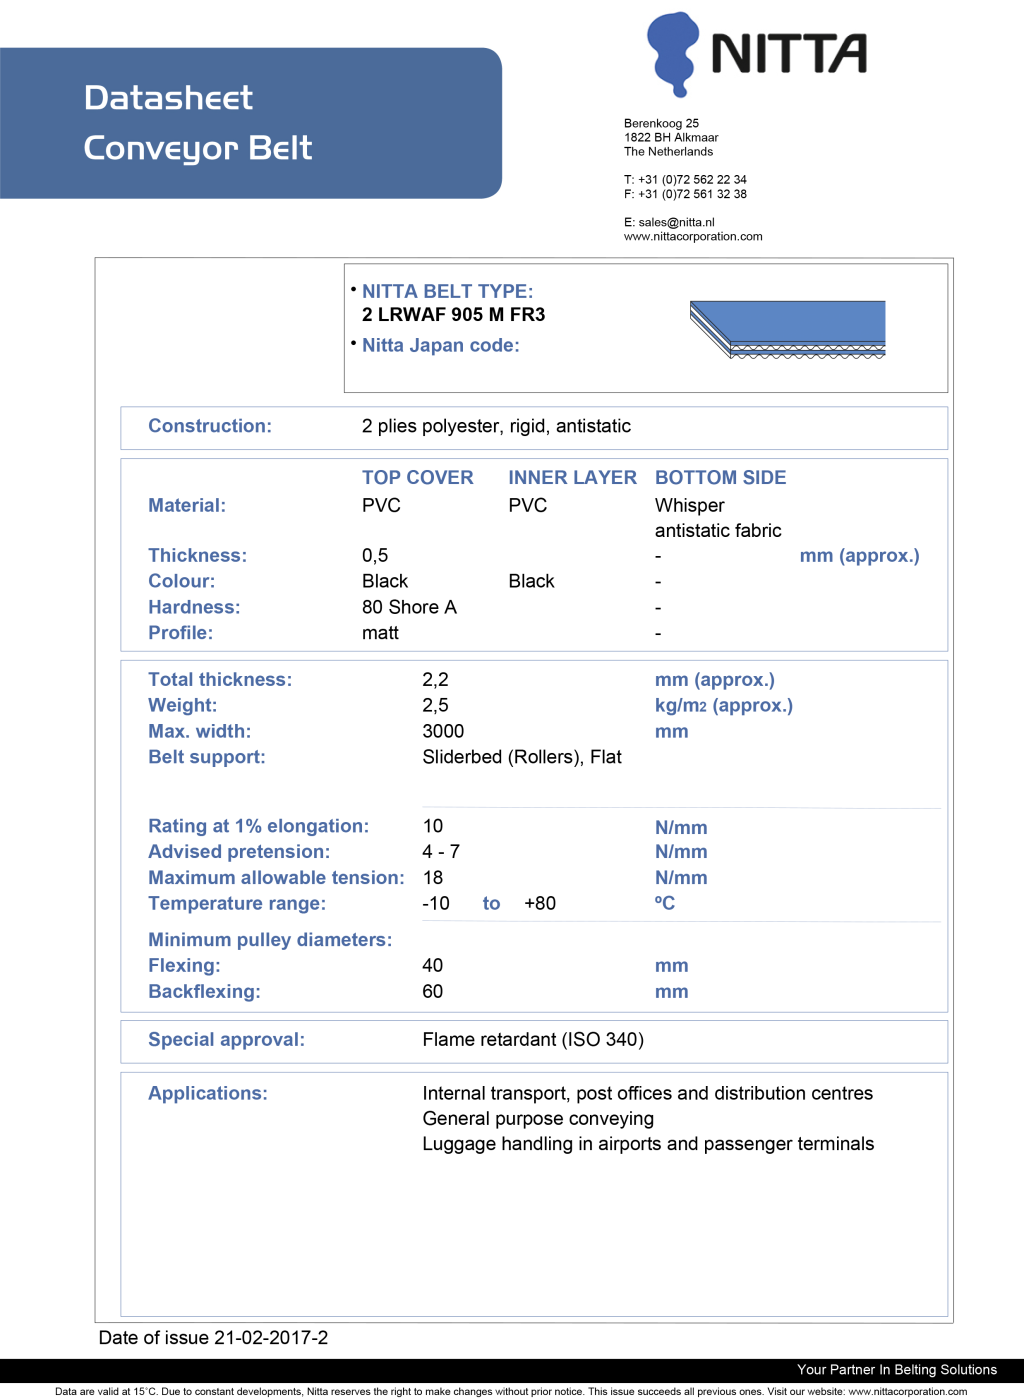Select the maximum tension value '18'
Image resolution: width=1024 pixels, height=1400 pixels.
coord(433,878)
